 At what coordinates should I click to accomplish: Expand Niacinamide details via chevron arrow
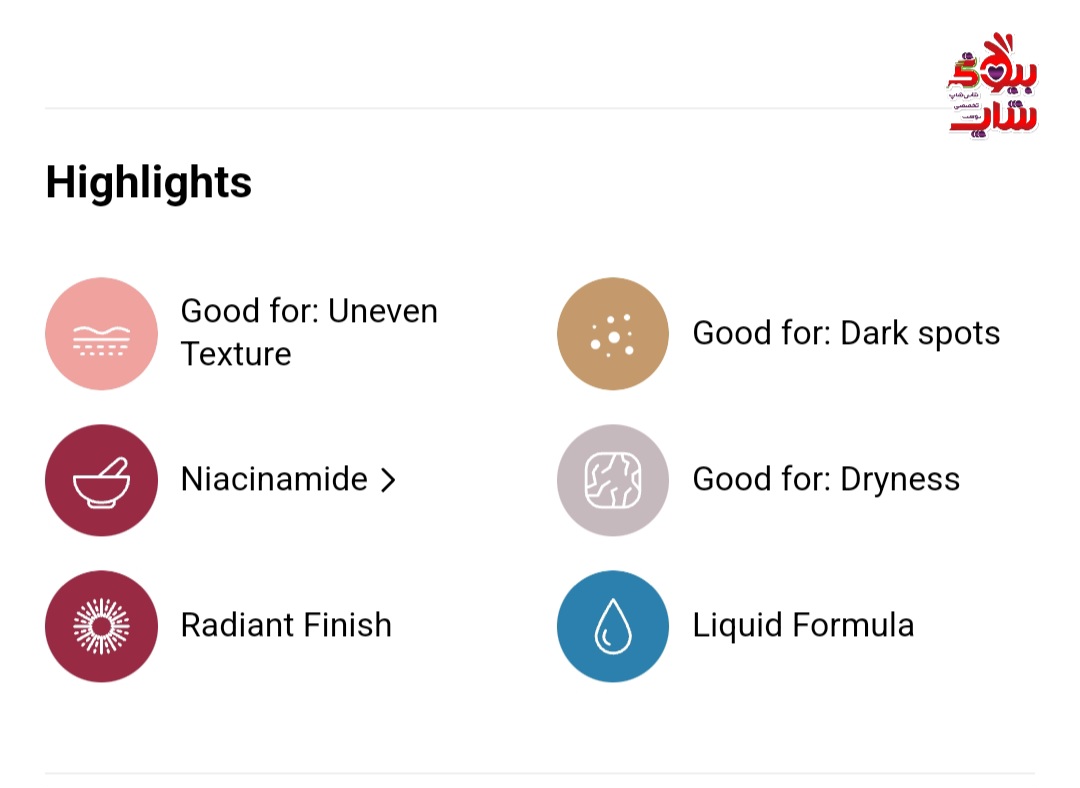click(x=388, y=480)
